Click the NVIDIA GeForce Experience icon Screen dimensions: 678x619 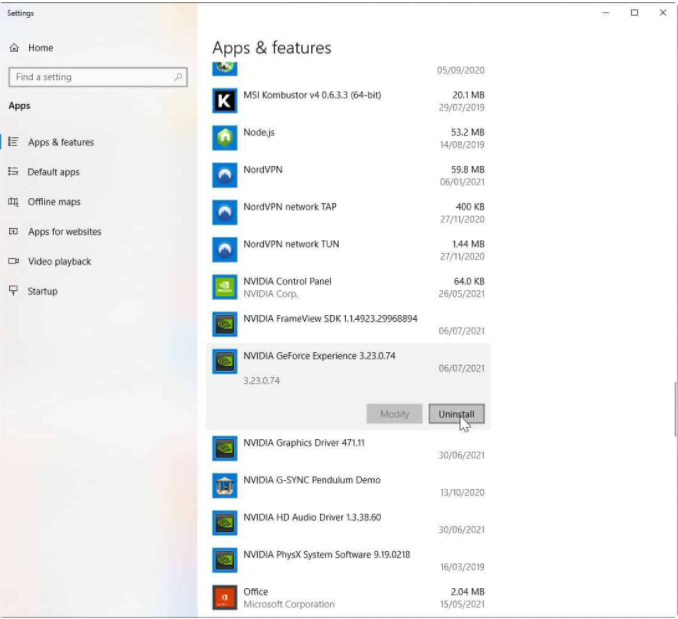coord(224,361)
